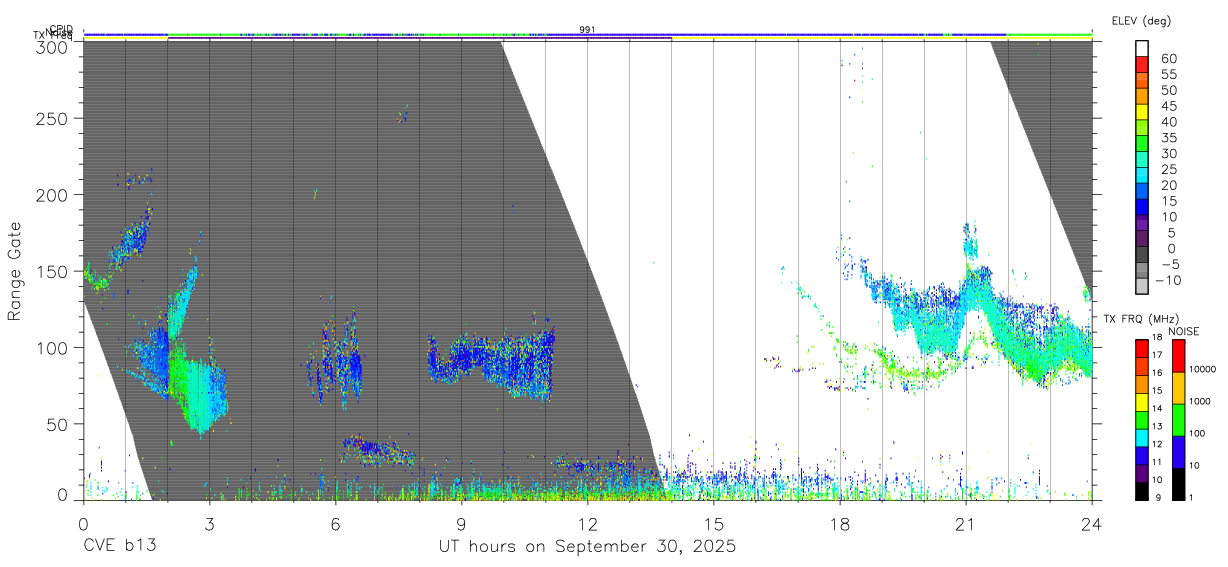Click the TX FRQ swatch between 14 and 15
The width and height of the screenshot is (1228, 567).
coord(1142,401)
